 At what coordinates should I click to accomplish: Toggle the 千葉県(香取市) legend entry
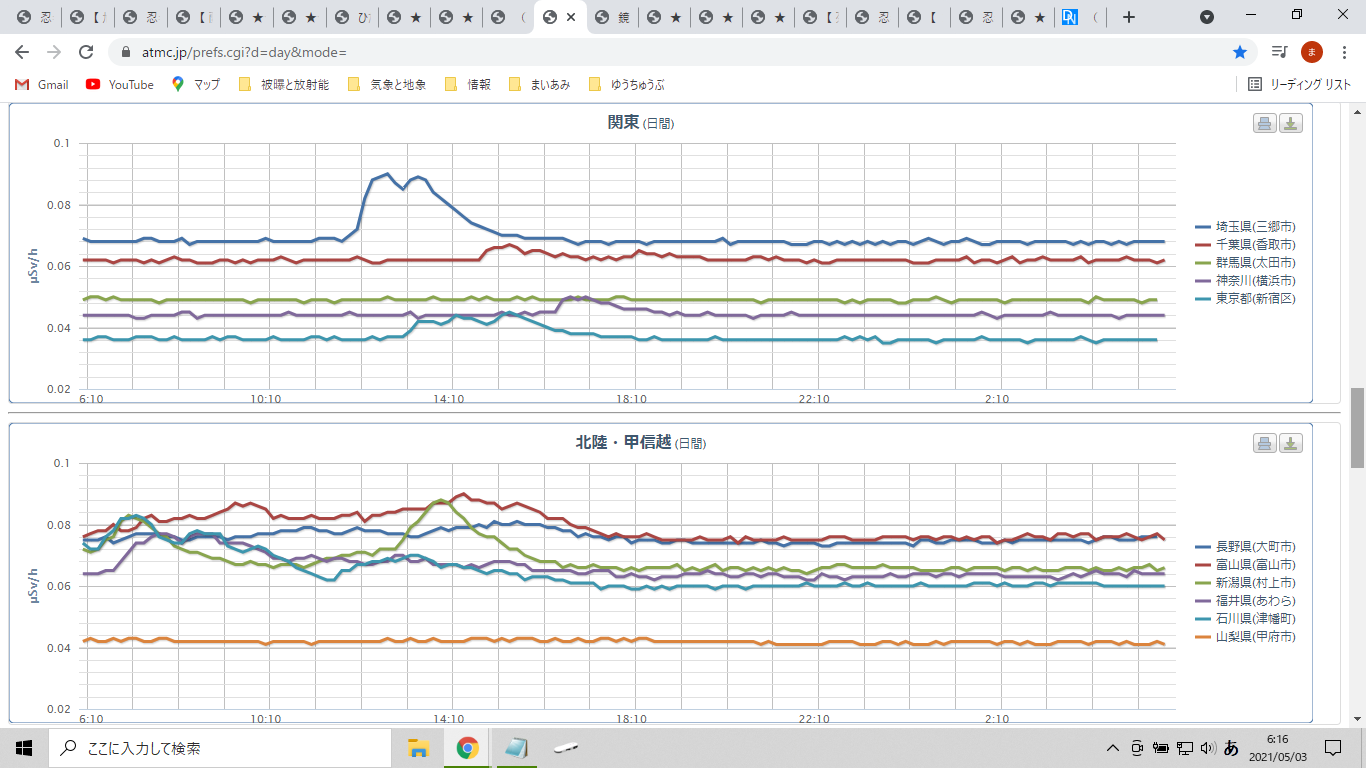pos(1246,244)
